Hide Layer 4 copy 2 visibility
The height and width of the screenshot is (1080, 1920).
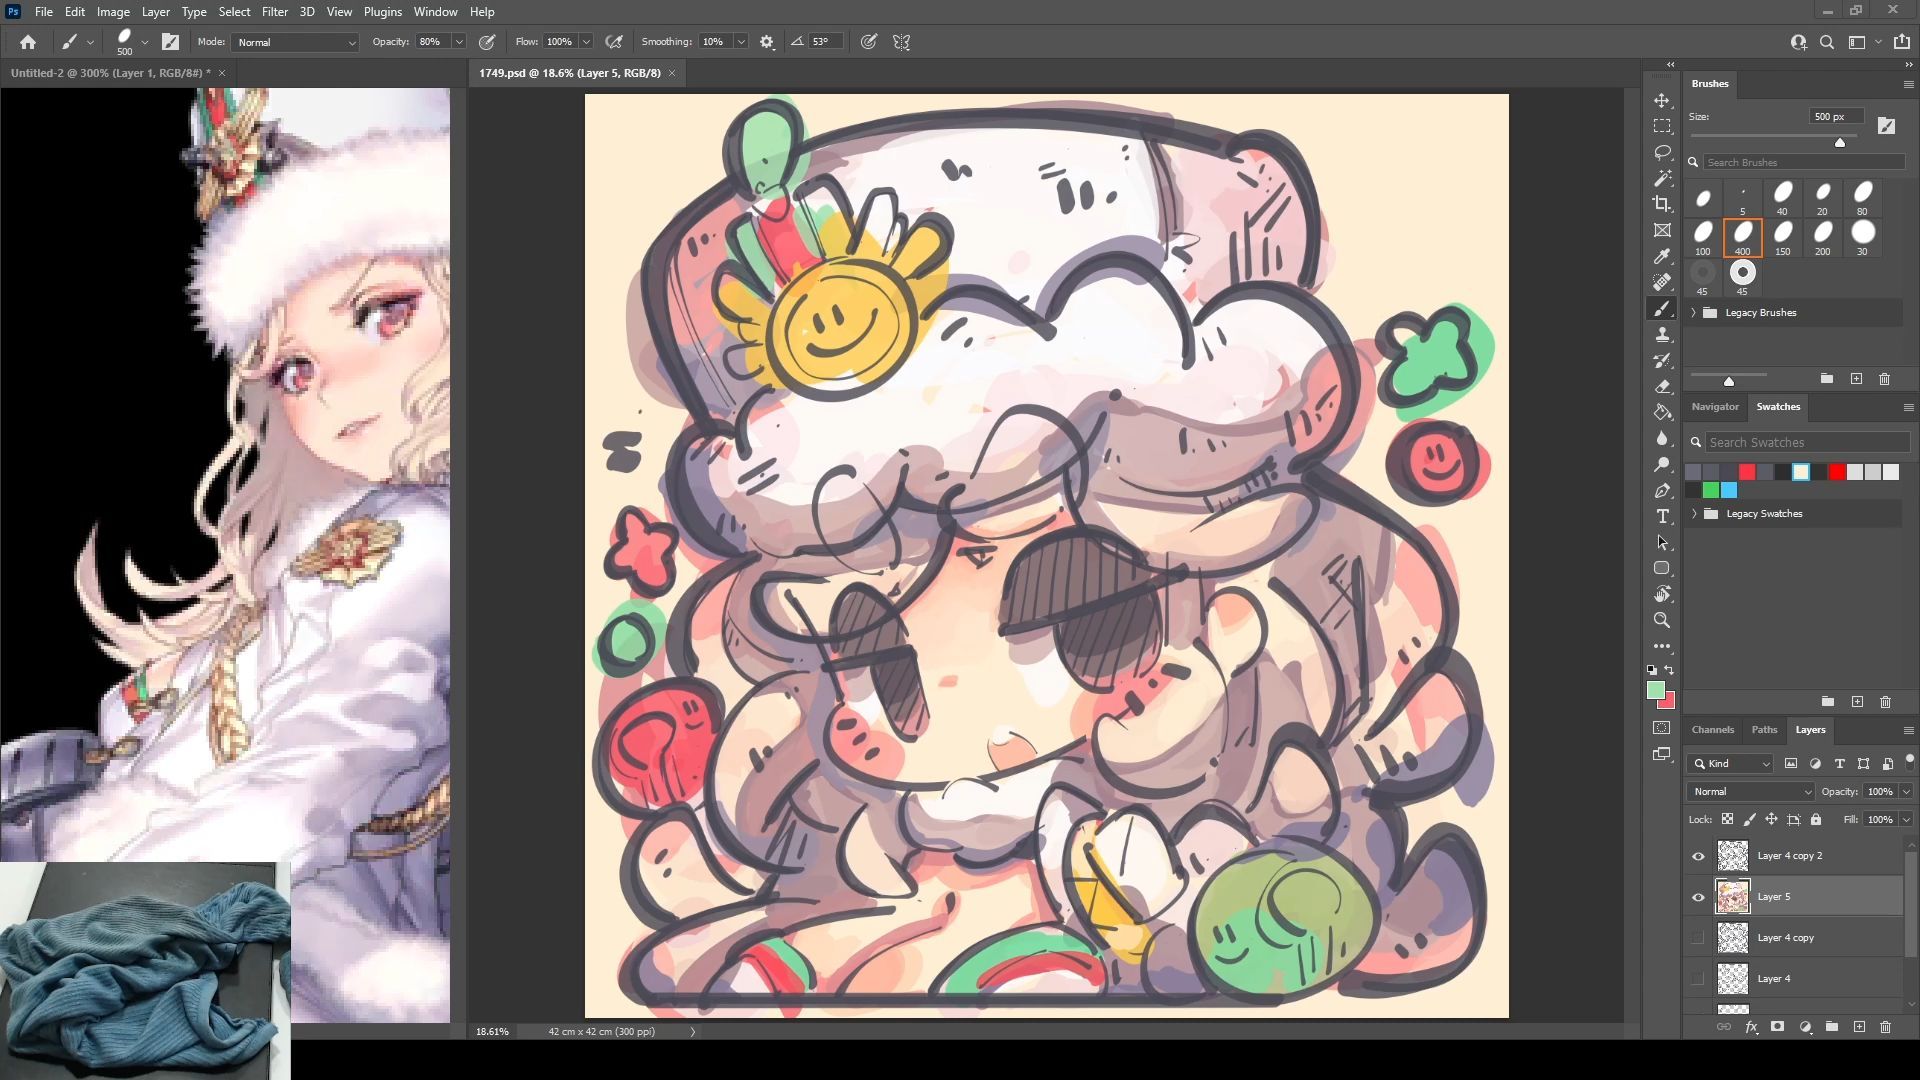coord(1698,856)
